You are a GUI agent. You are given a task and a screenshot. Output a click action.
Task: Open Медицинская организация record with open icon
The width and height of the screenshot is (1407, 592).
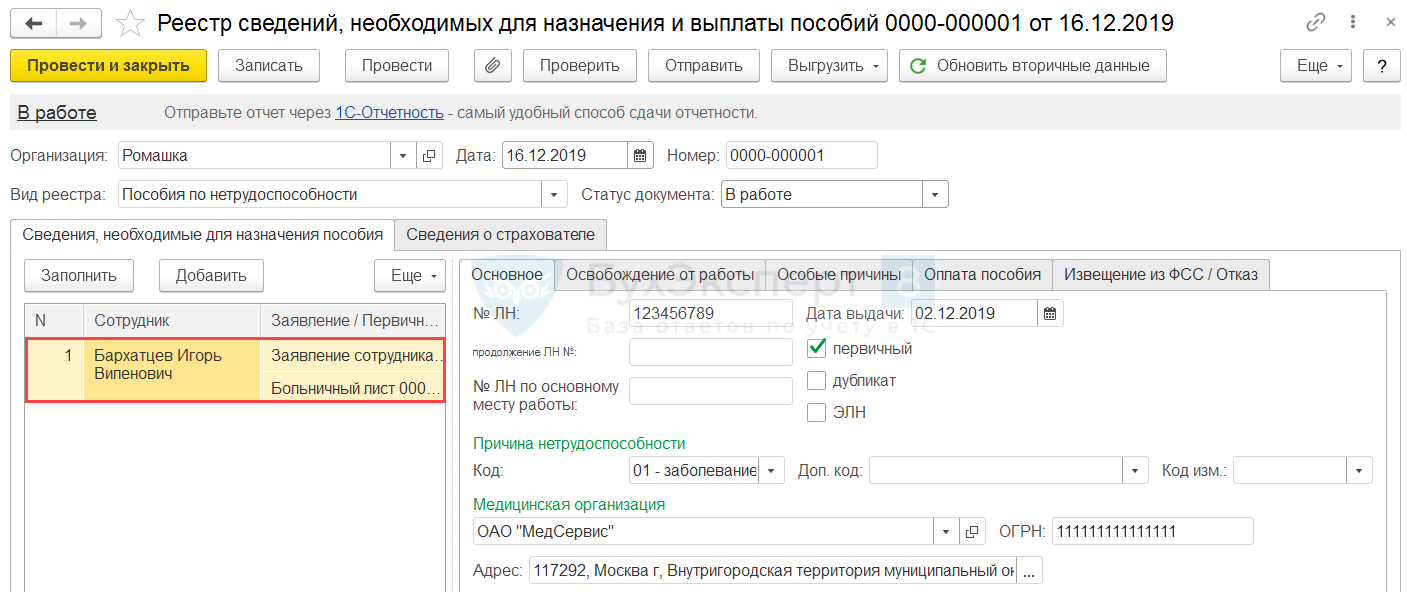(x=970, y=532)
